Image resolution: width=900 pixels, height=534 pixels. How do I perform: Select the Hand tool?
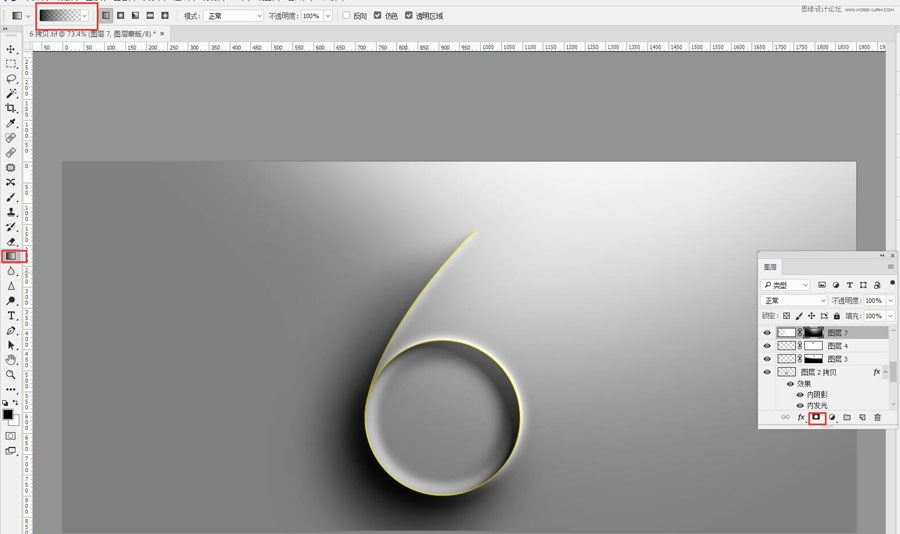(x=10, y=360)
